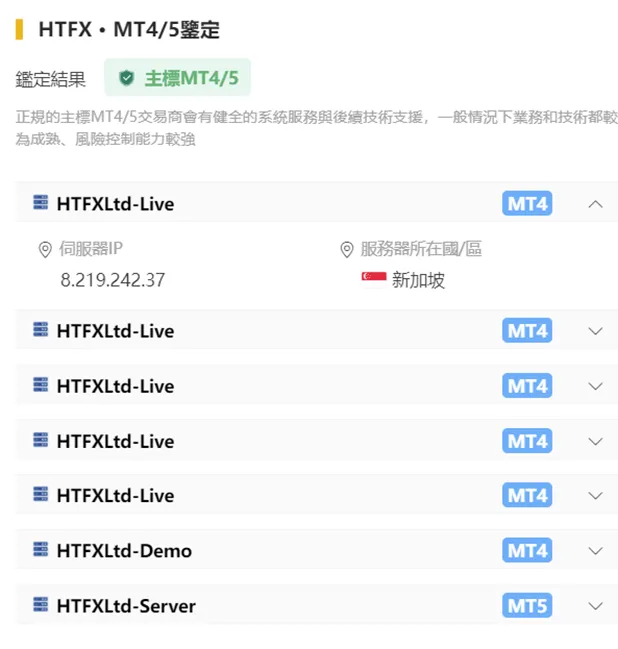
Task: Click the server icon of the HTFXLtd-Demo row
Action: tap(41, 549)
